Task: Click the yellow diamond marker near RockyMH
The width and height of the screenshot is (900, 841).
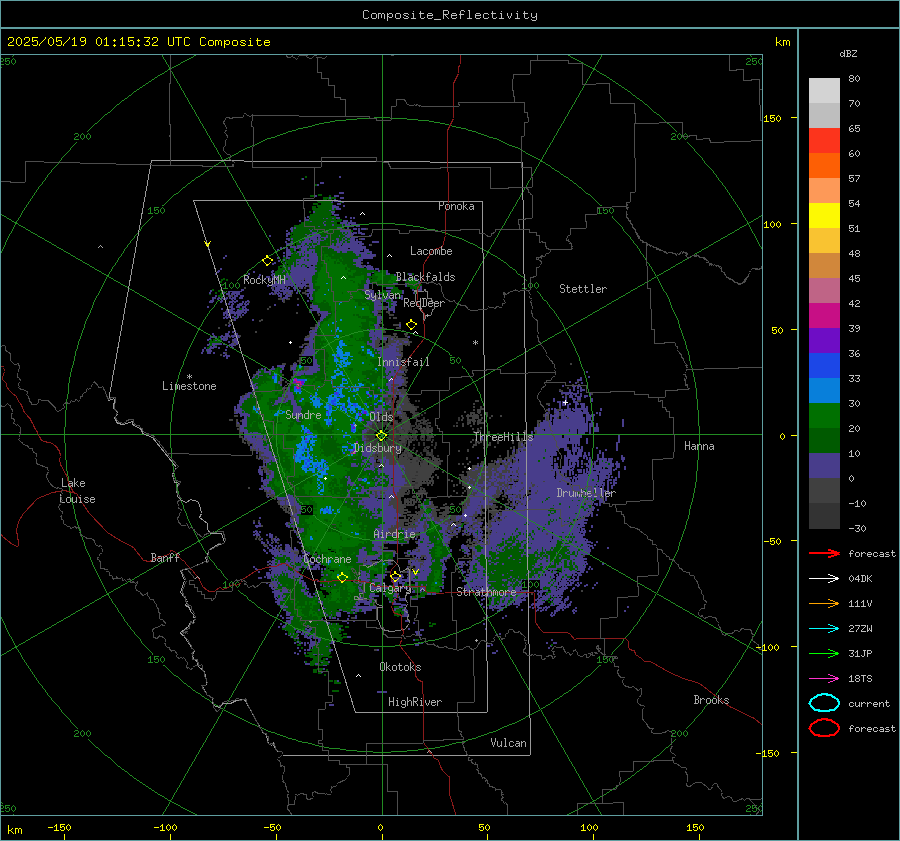Action: click(x=267, y=261)
